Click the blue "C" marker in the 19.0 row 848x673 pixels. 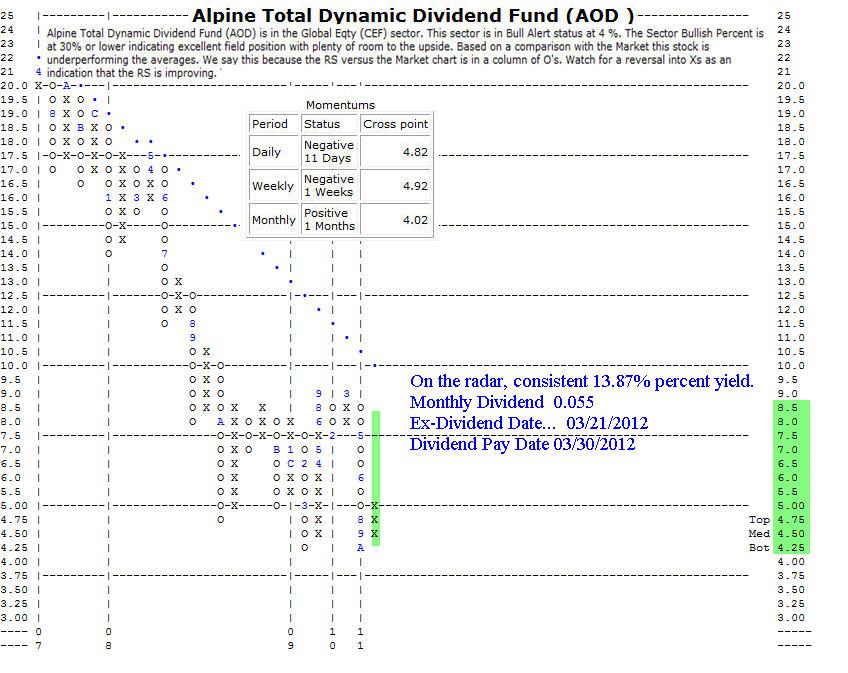(x=95, y=114)
